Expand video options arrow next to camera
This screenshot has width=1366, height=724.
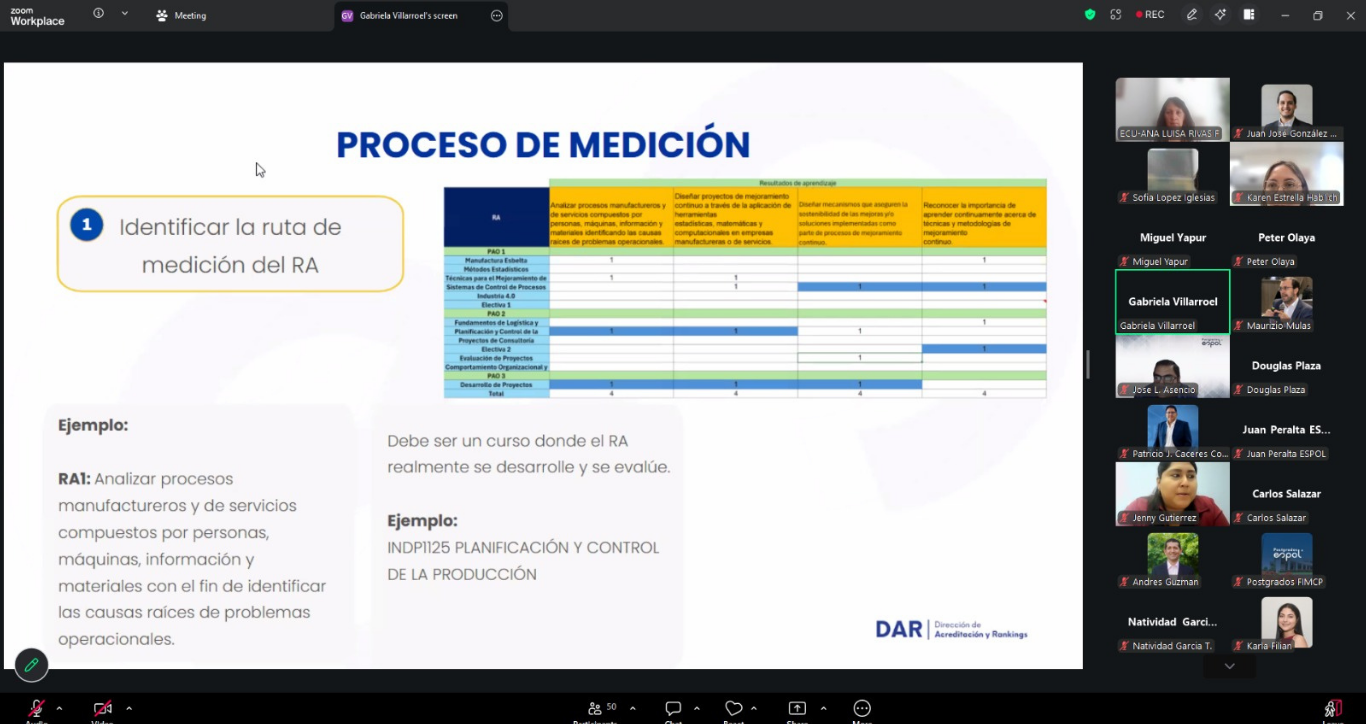pos(128,708)
